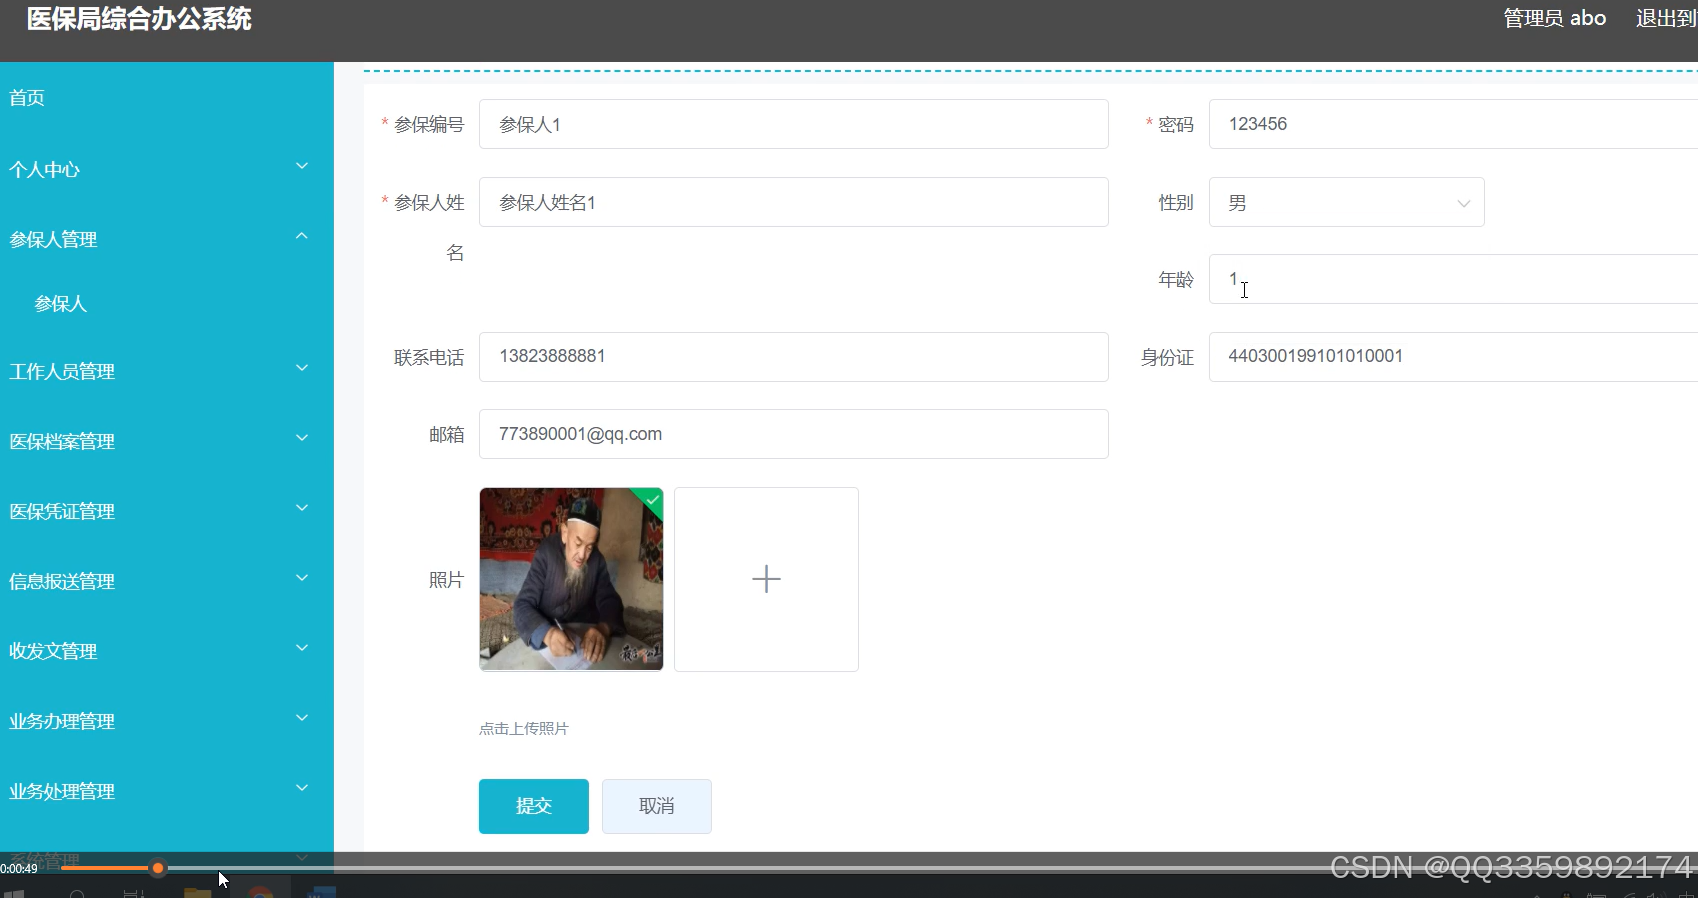Click the 医保局综合办公系统 title
Viewport: 1698px width, 898px height.
(139, 19)
